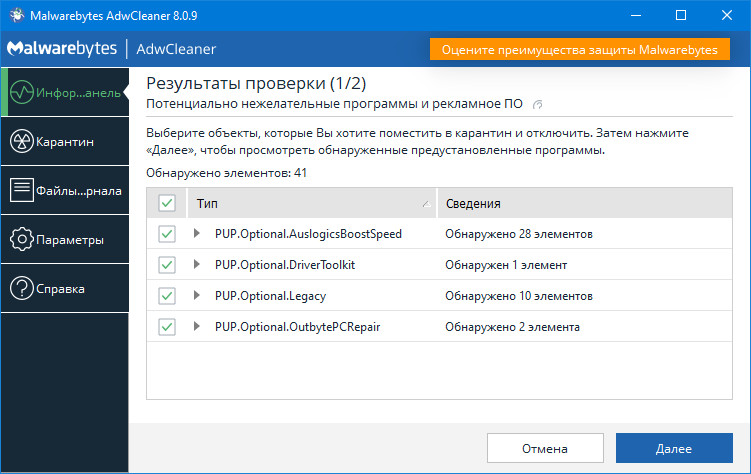Click the Файлы журнала document icon
The width and height of the screenshot is (751, 474).
(22, 190)
